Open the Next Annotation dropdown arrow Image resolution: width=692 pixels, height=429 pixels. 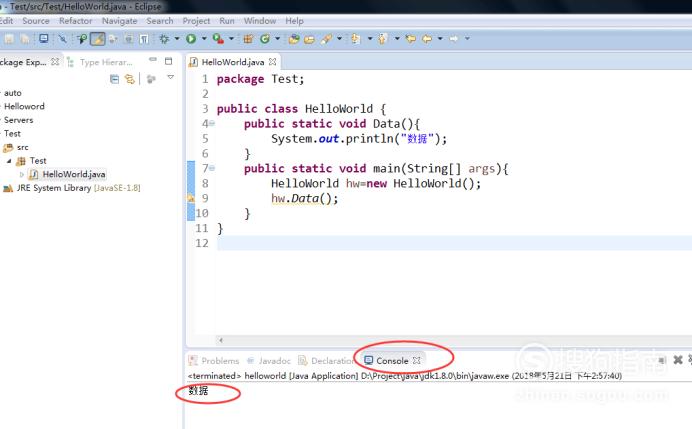coord(370,39)
